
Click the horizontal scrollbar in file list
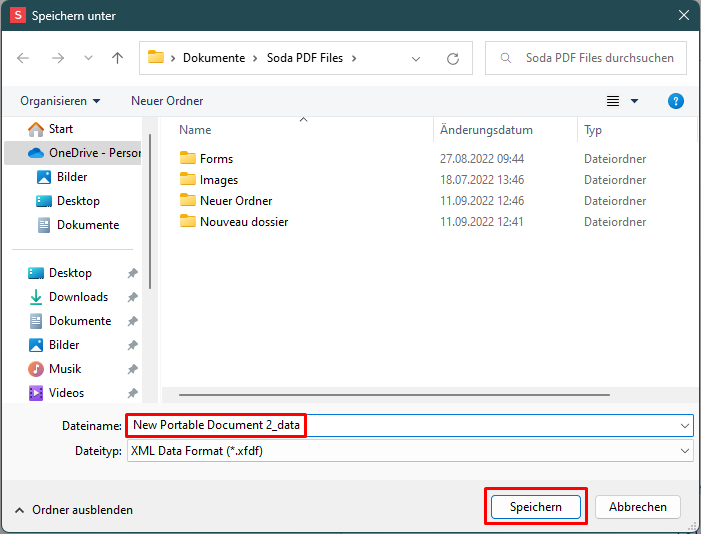point(394,395)
